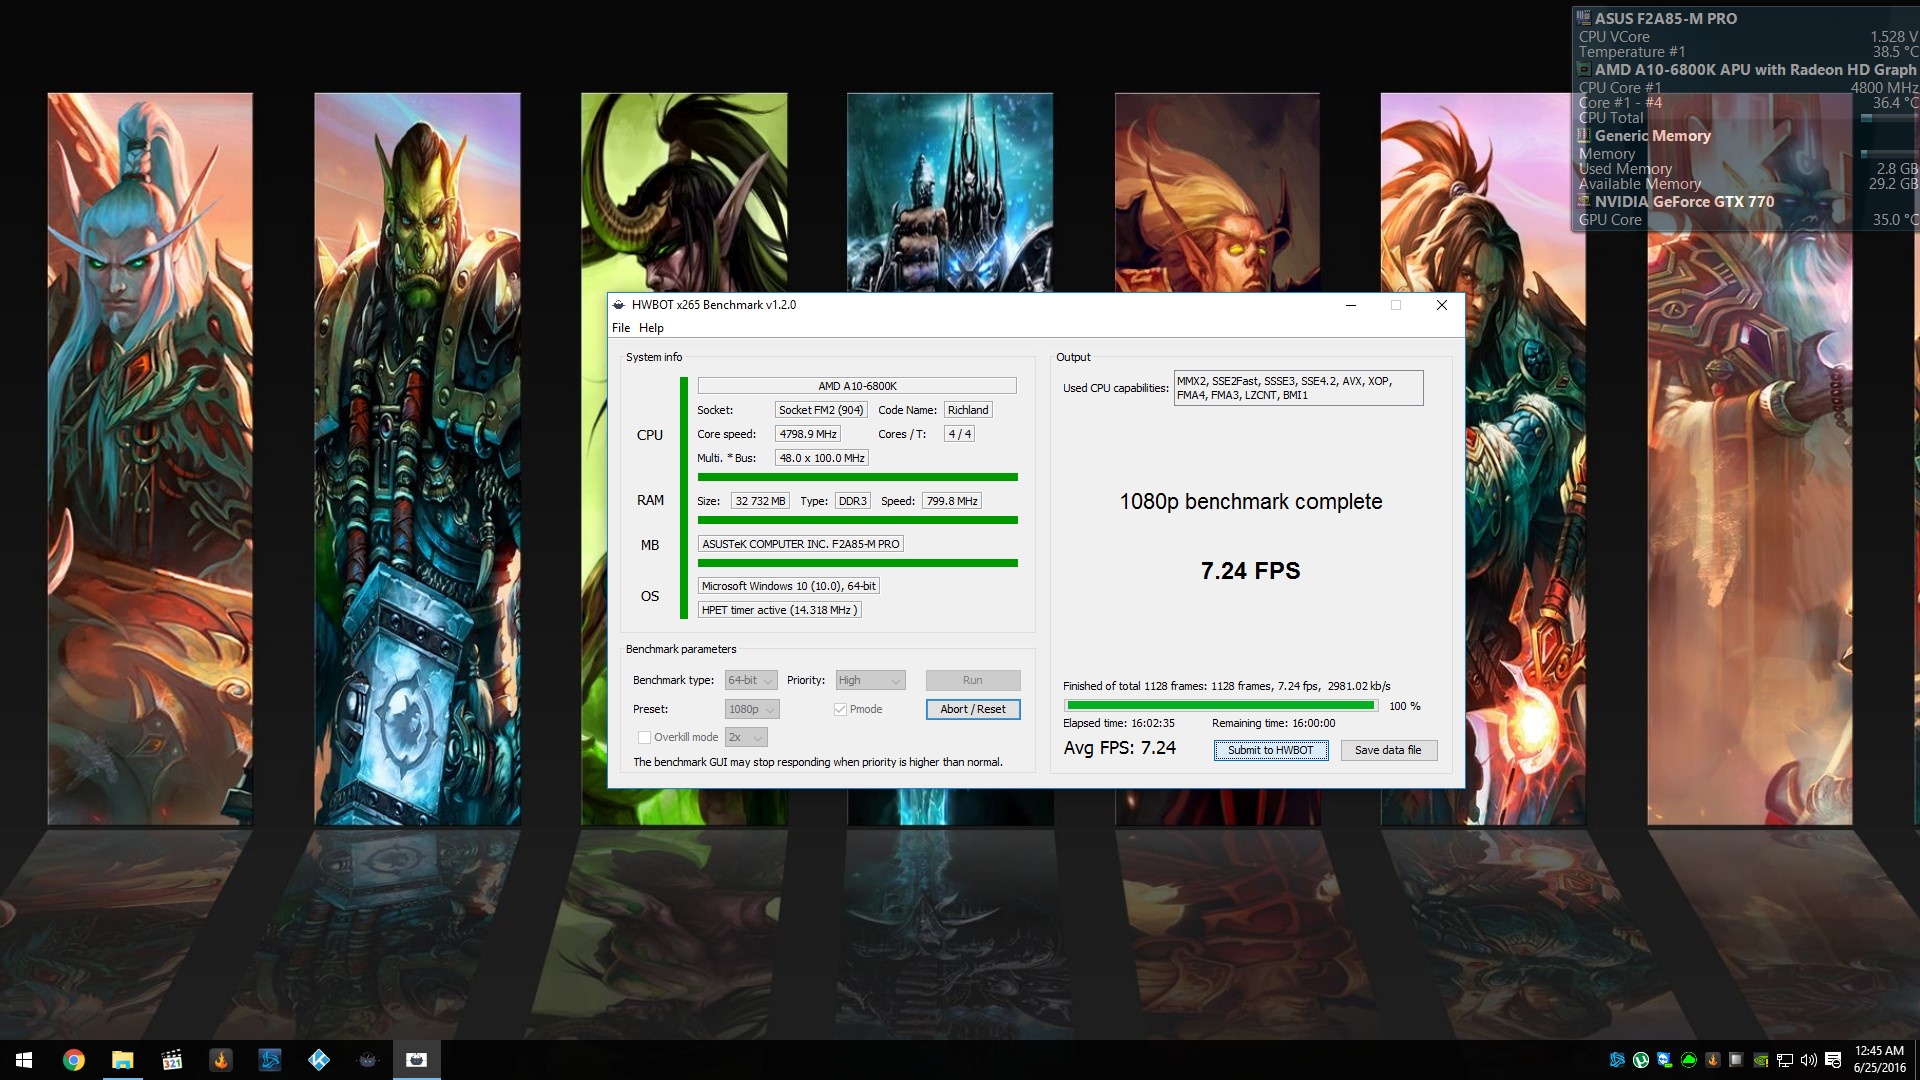This screenshot has width=1920, height=1080.
Task: Click the AMD A10-6800K CPU name field
Action: pos(857,386)
